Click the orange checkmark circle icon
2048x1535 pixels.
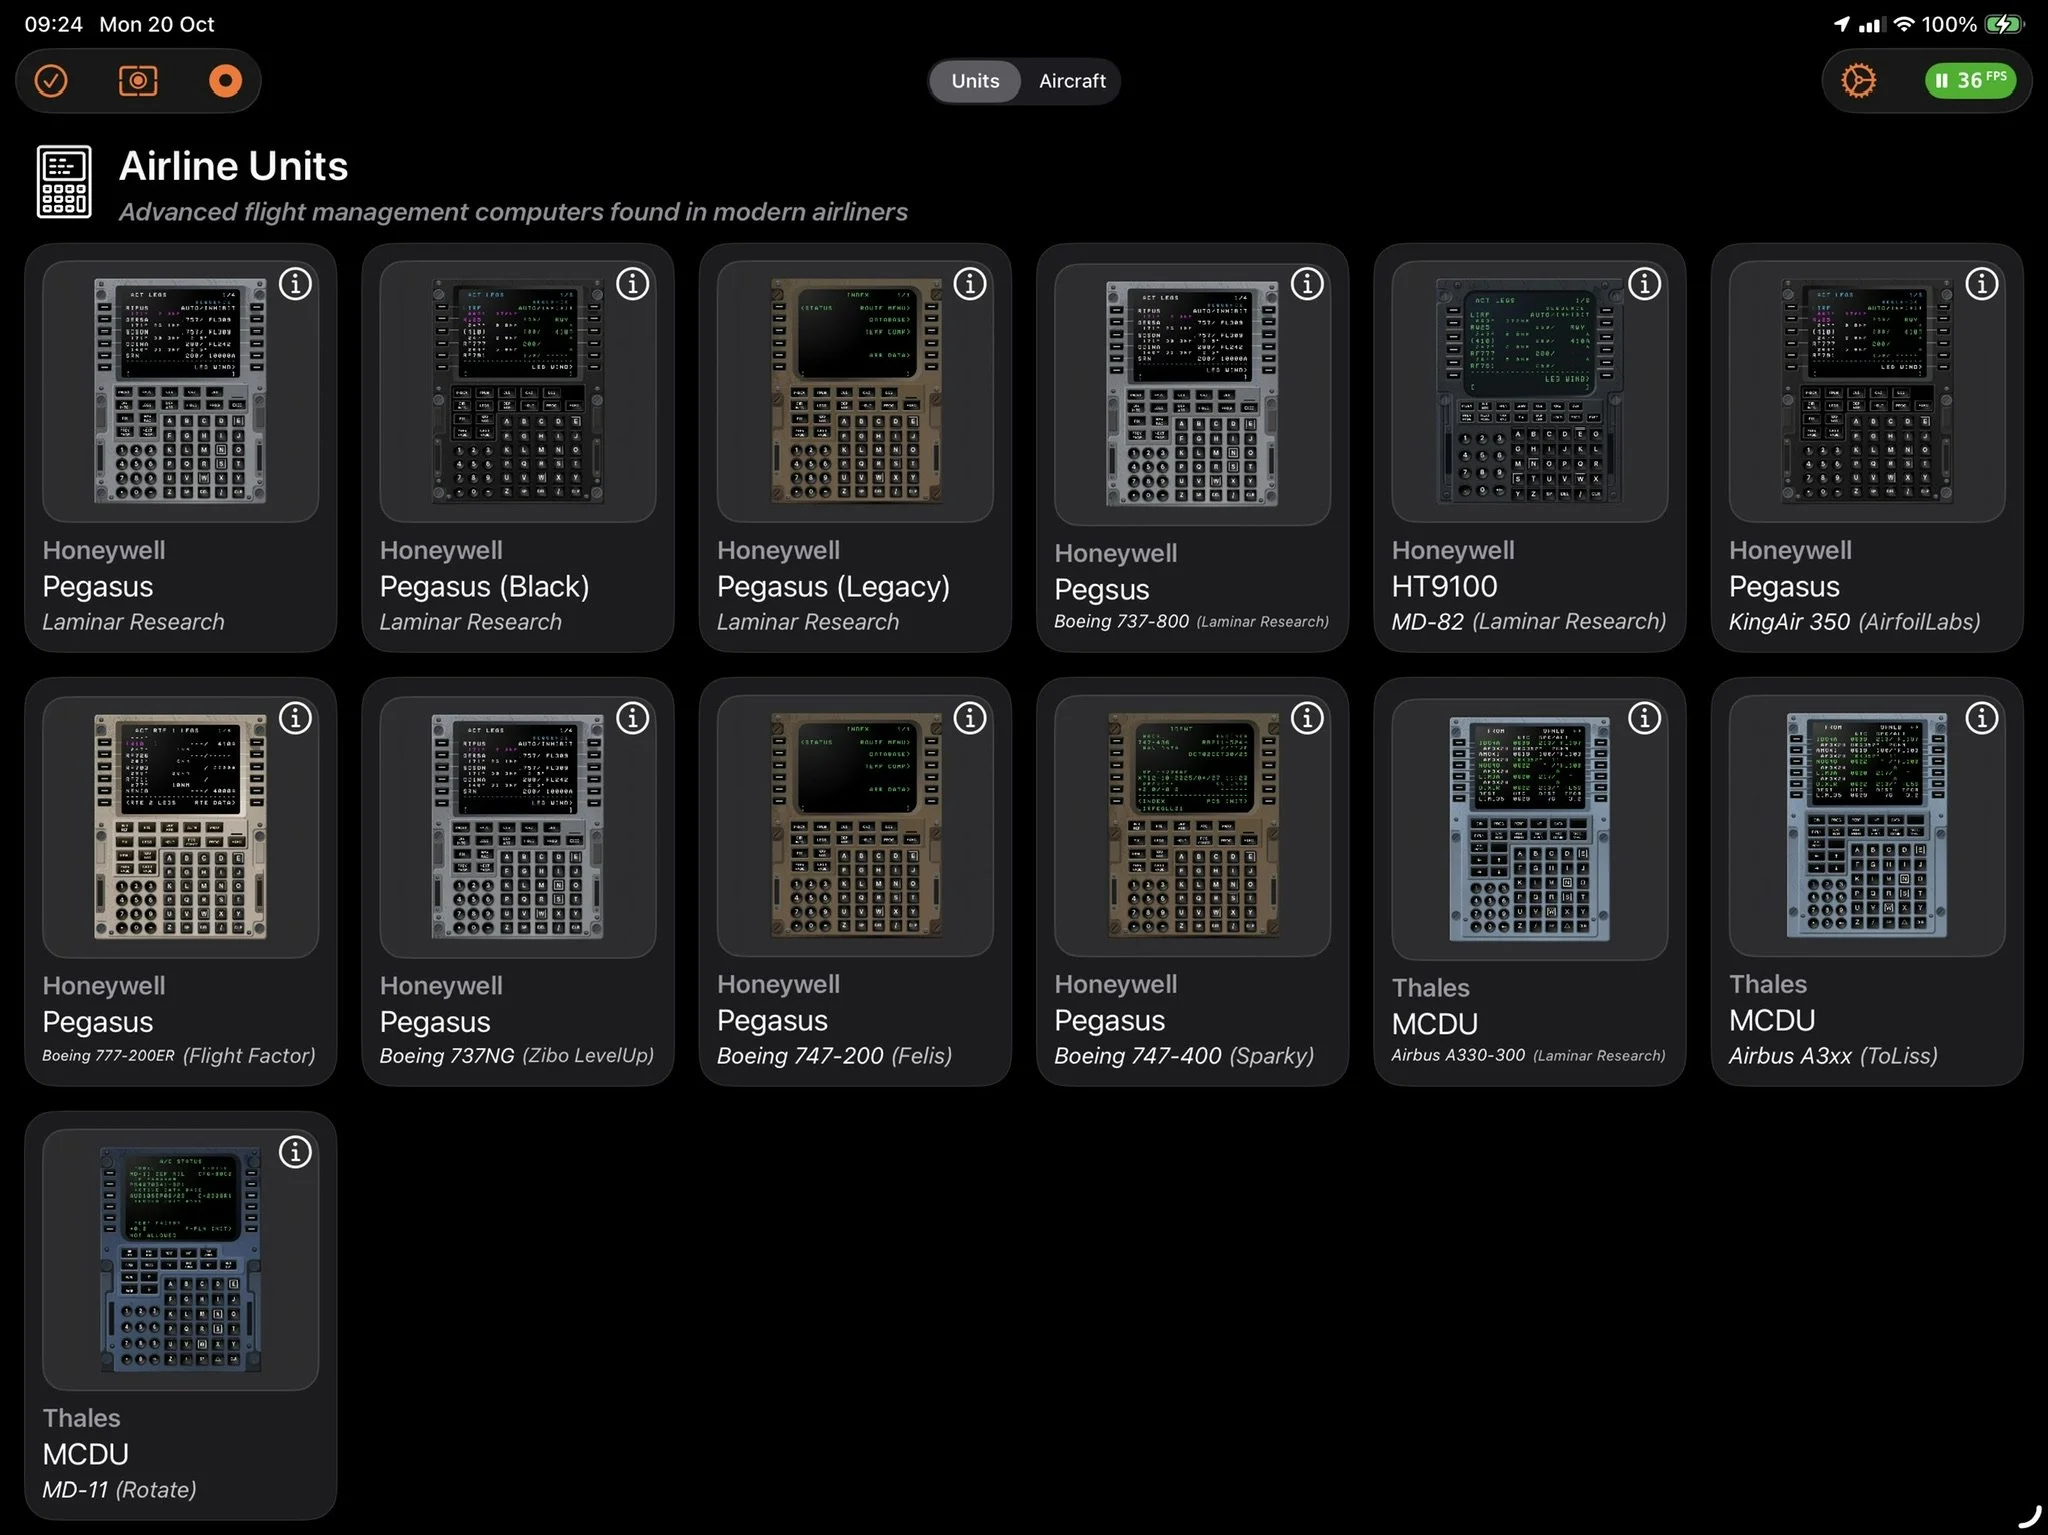coord(51,81)
